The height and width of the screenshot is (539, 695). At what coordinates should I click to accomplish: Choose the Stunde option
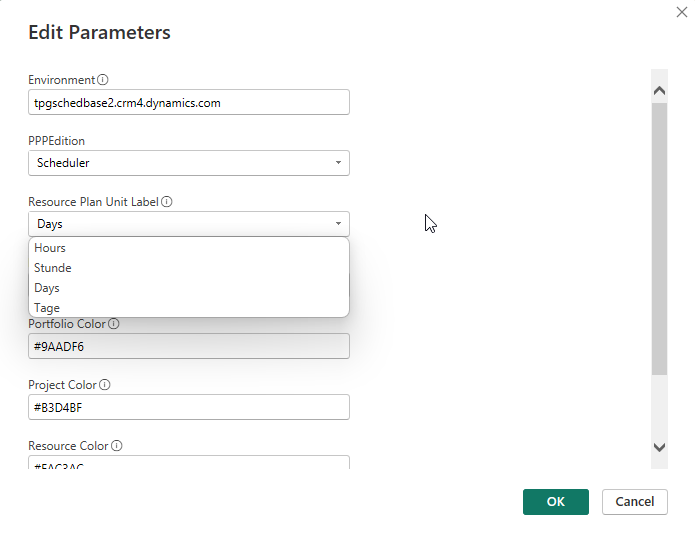point(53,268)
